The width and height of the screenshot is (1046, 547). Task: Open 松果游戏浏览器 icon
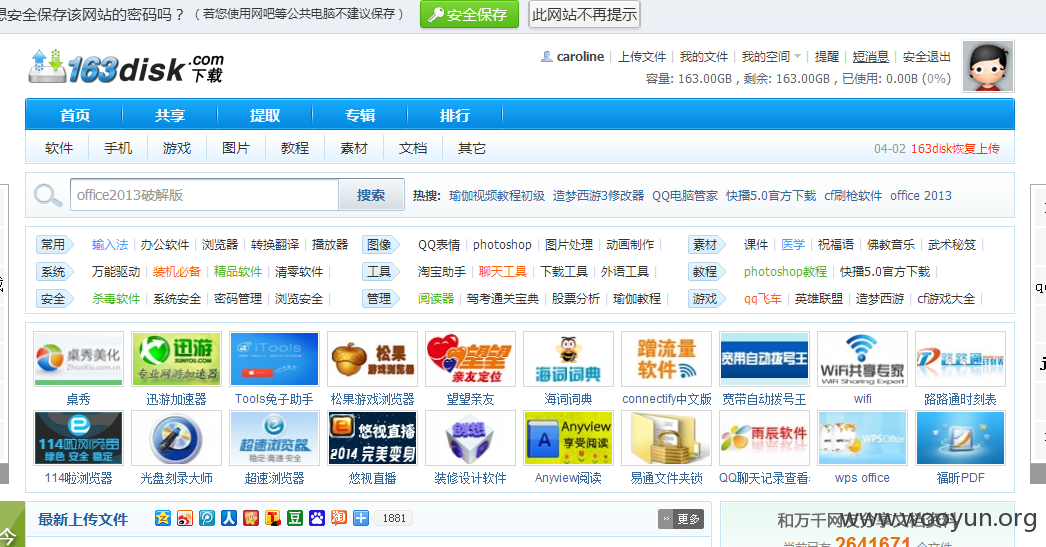pyautogui.click(x=372, y=359)
